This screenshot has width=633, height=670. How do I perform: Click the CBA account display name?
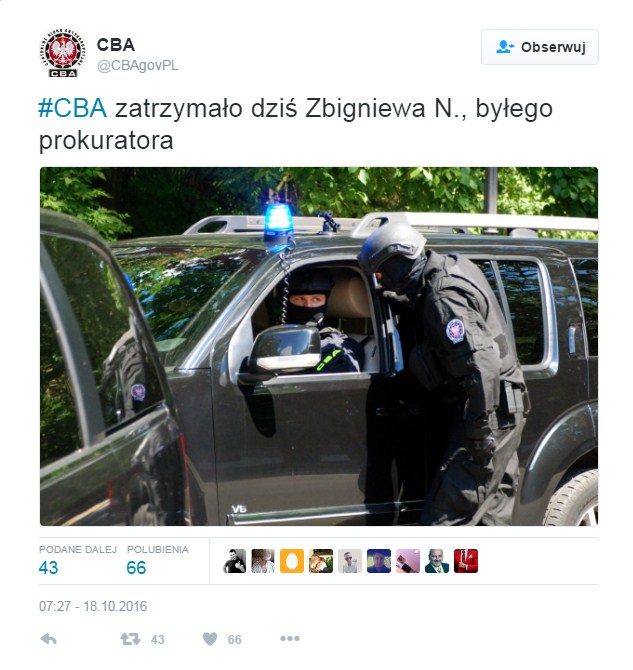(x=116, y=44)
